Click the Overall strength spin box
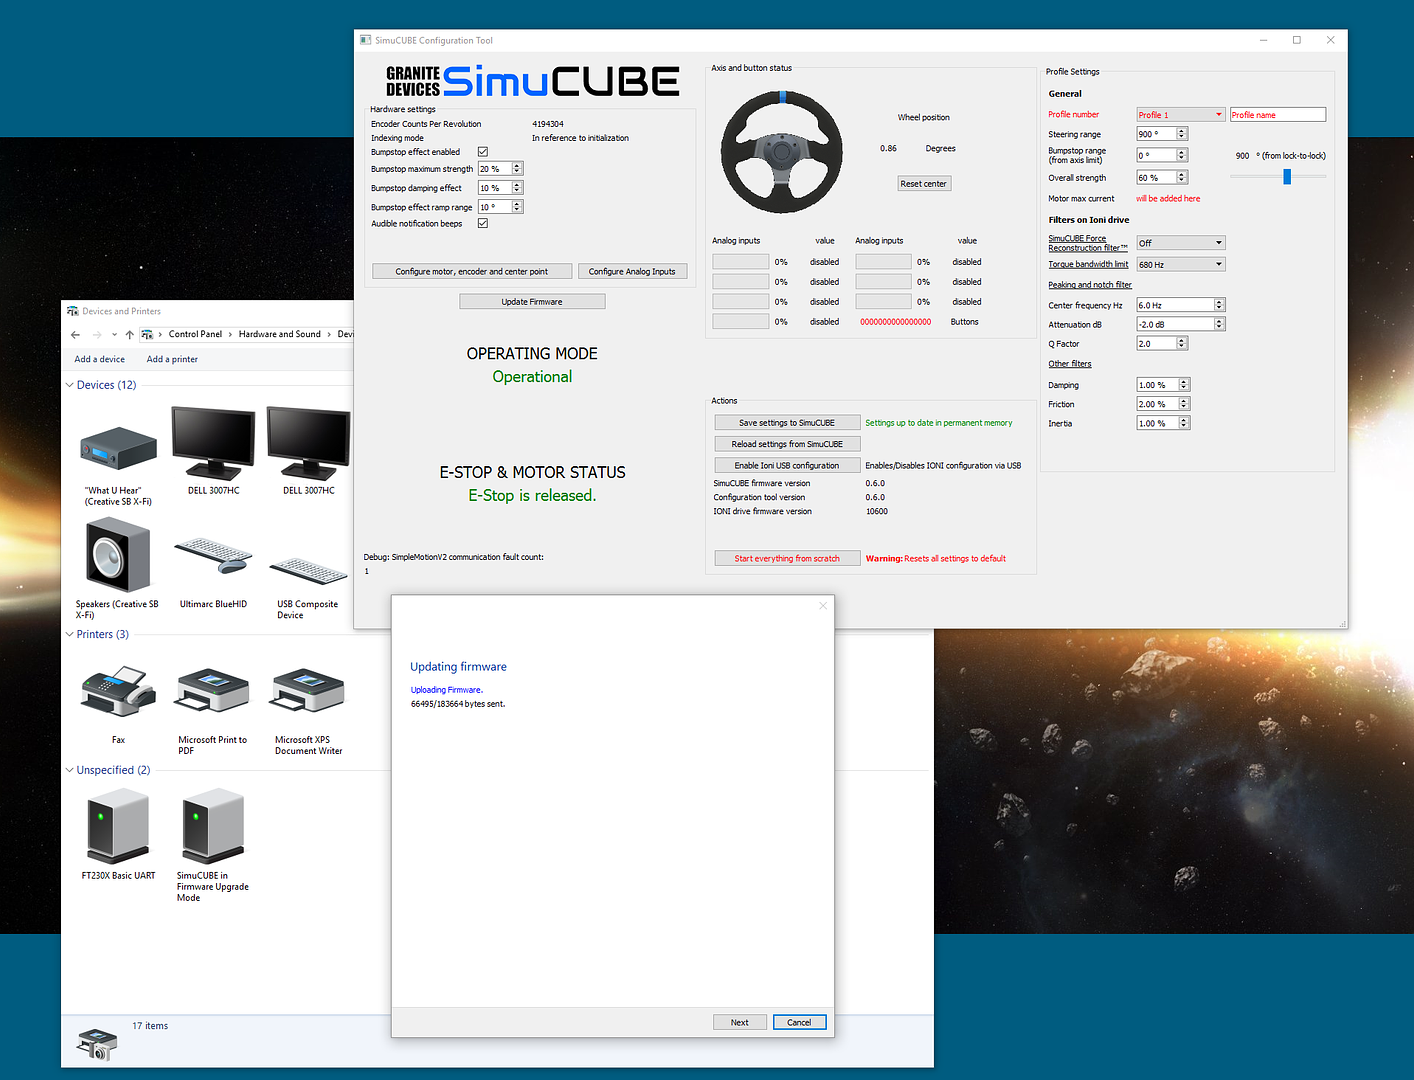This screenshot has width=1414, height=1080. [x=1162, y=177]
